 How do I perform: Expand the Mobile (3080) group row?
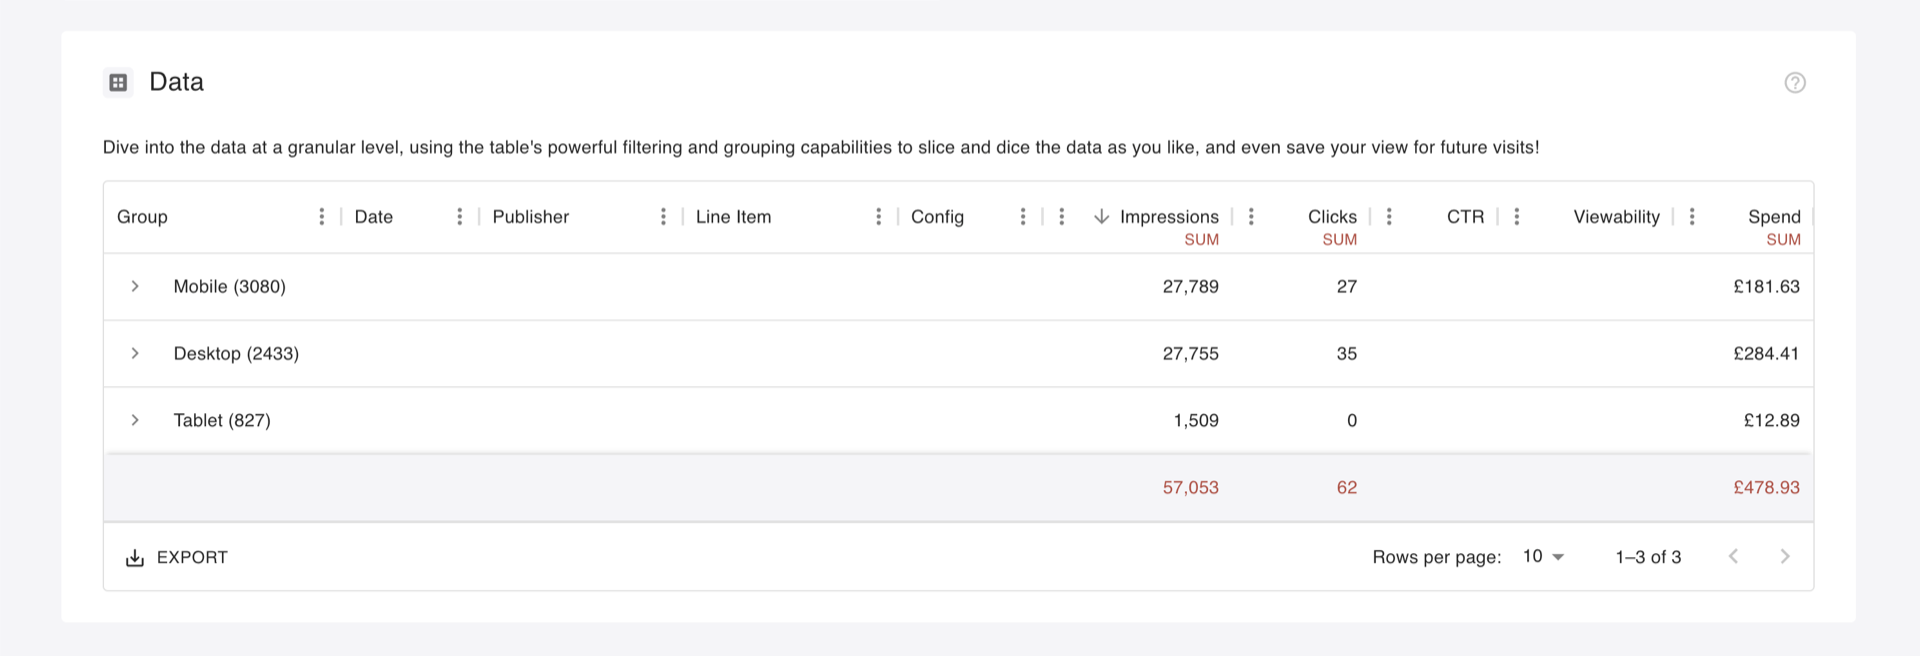point(135,287)
